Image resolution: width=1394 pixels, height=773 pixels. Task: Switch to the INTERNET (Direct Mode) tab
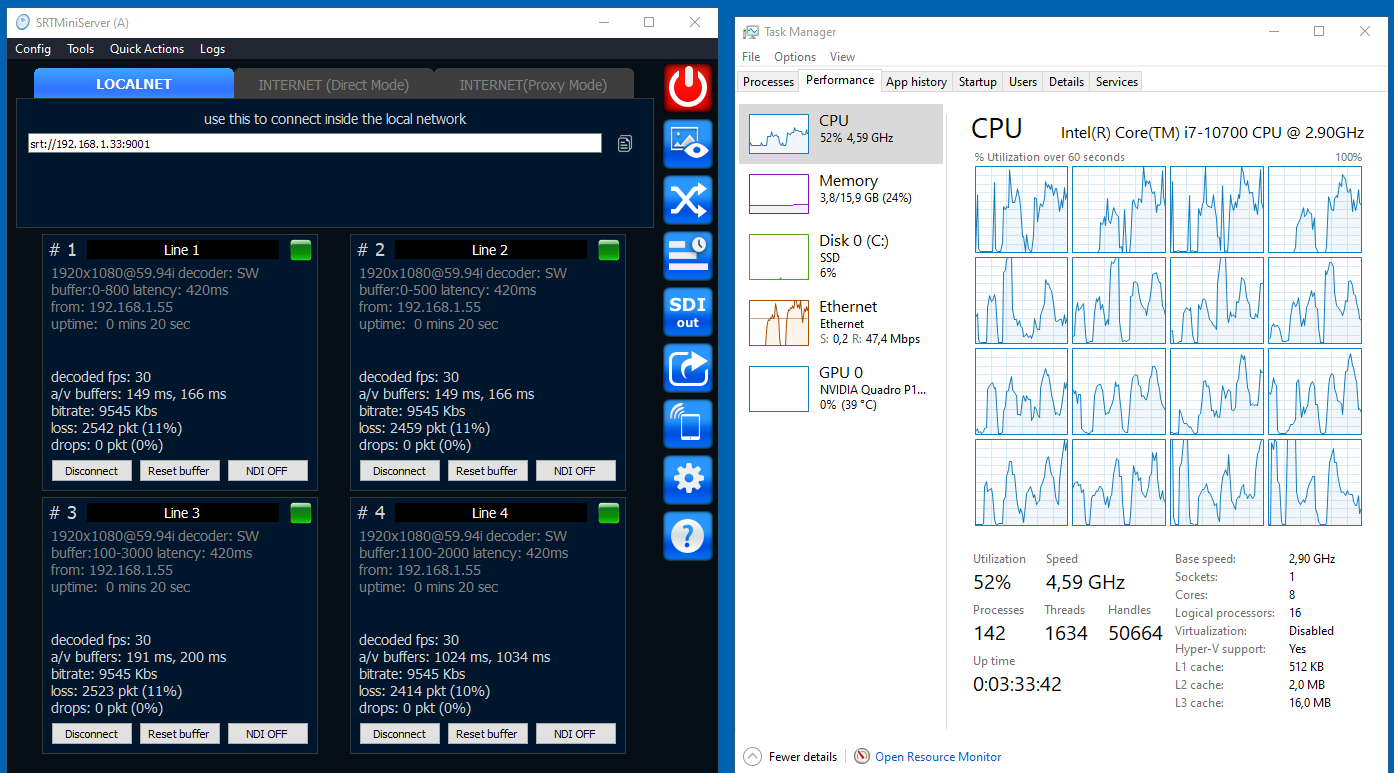point(334,84)
